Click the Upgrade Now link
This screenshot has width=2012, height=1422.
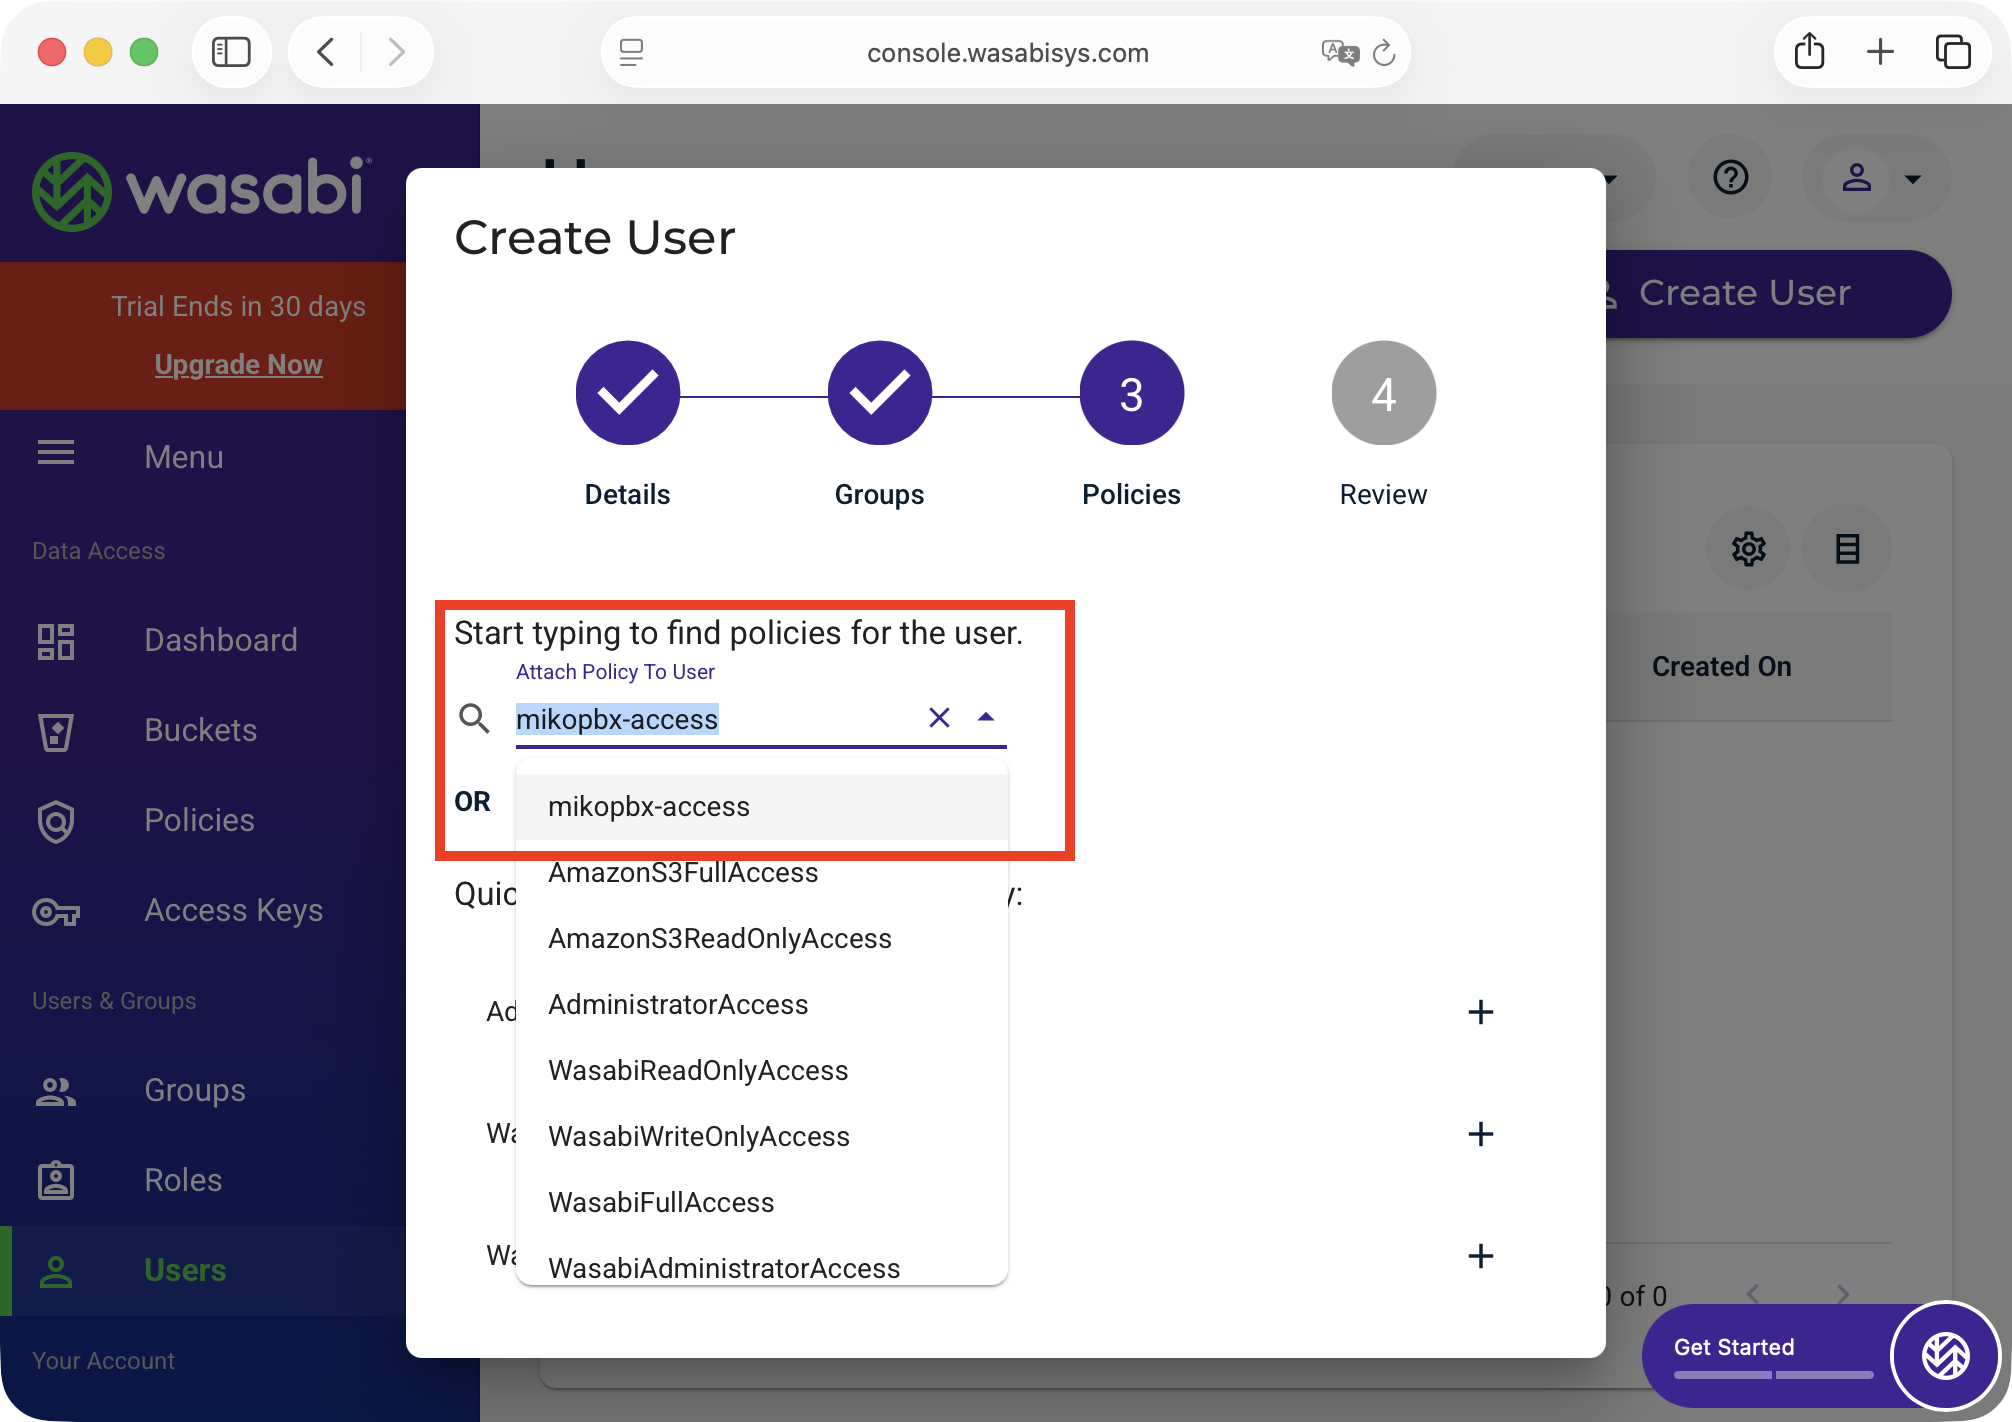pos(238,364)
